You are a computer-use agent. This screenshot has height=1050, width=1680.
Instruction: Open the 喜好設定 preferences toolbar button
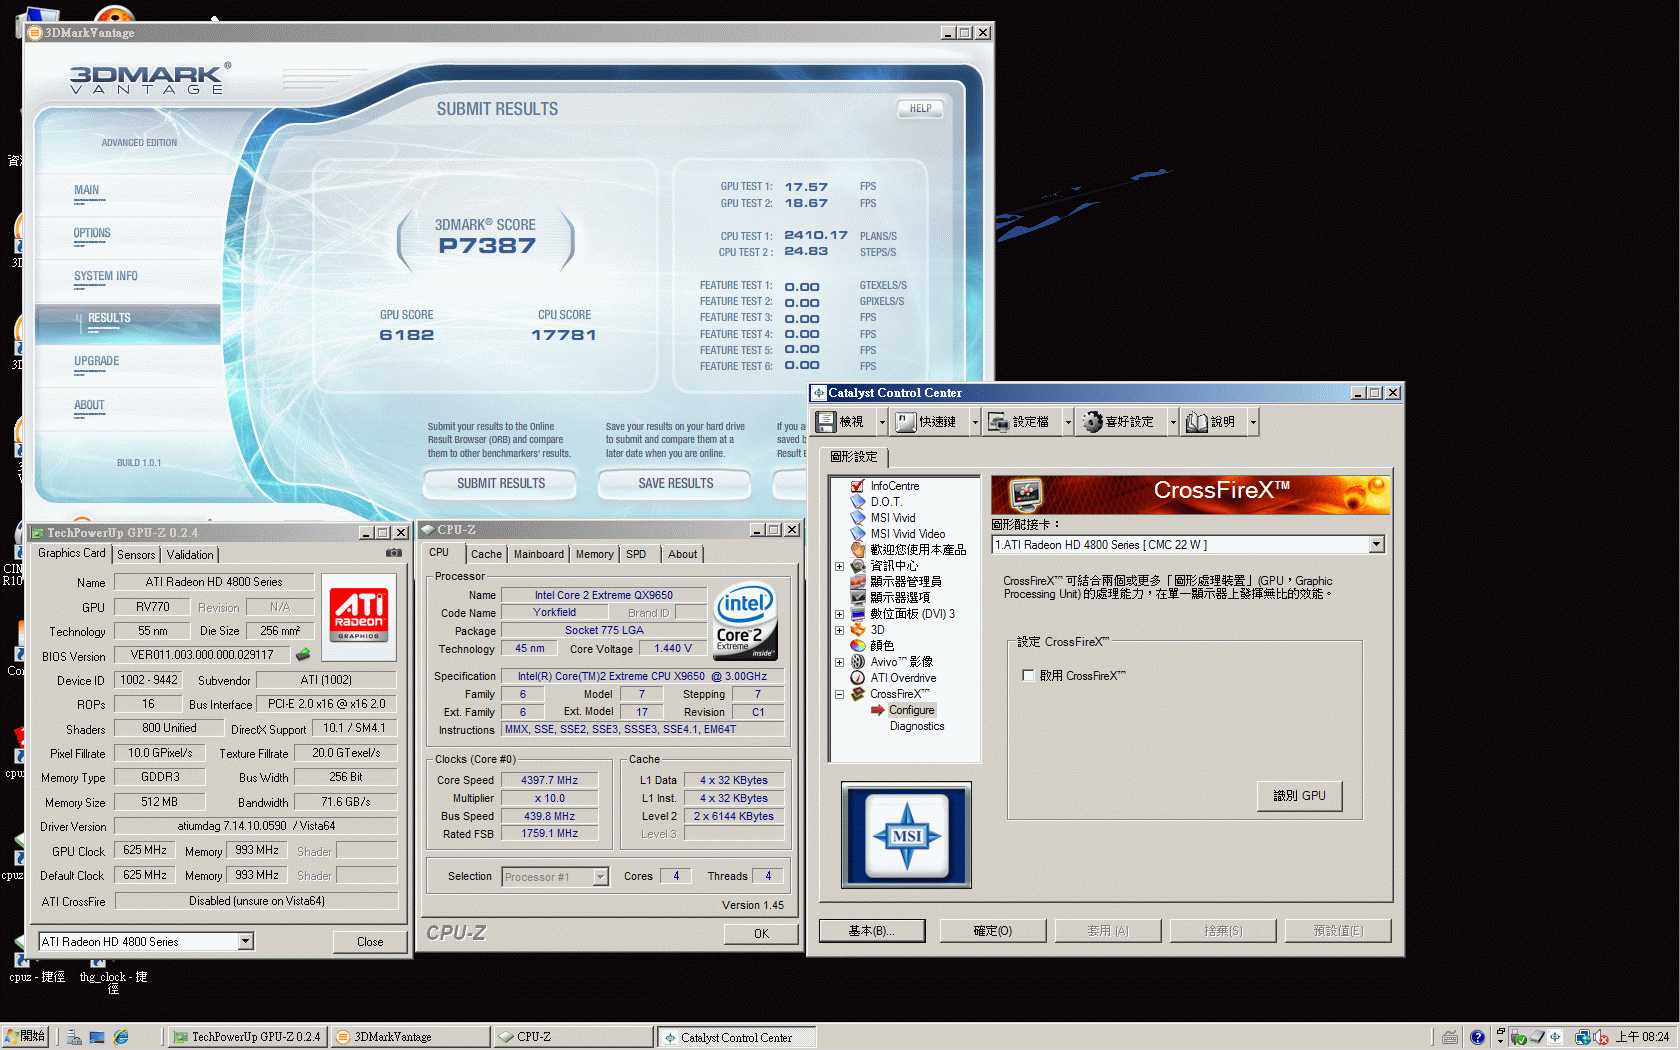pyautogui.click(x=1119, y=422)
